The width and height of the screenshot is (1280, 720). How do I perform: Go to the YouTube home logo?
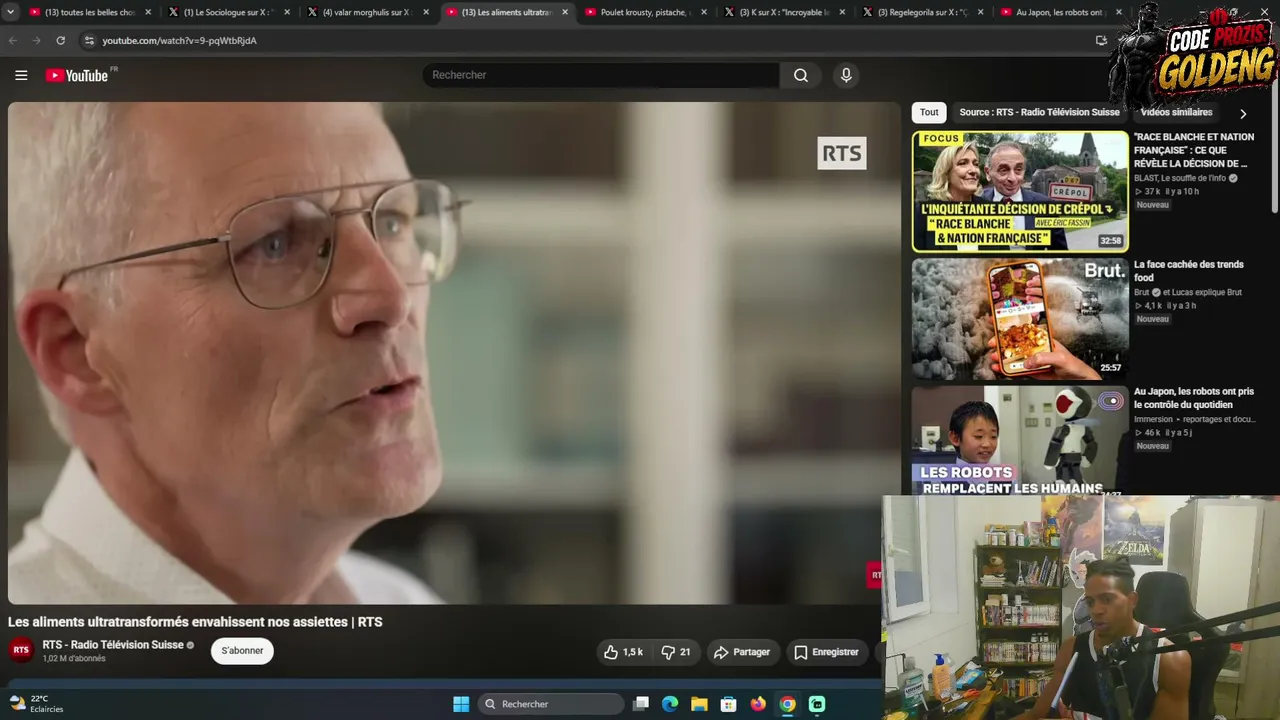pyautogui.click(x=77, y=75)
